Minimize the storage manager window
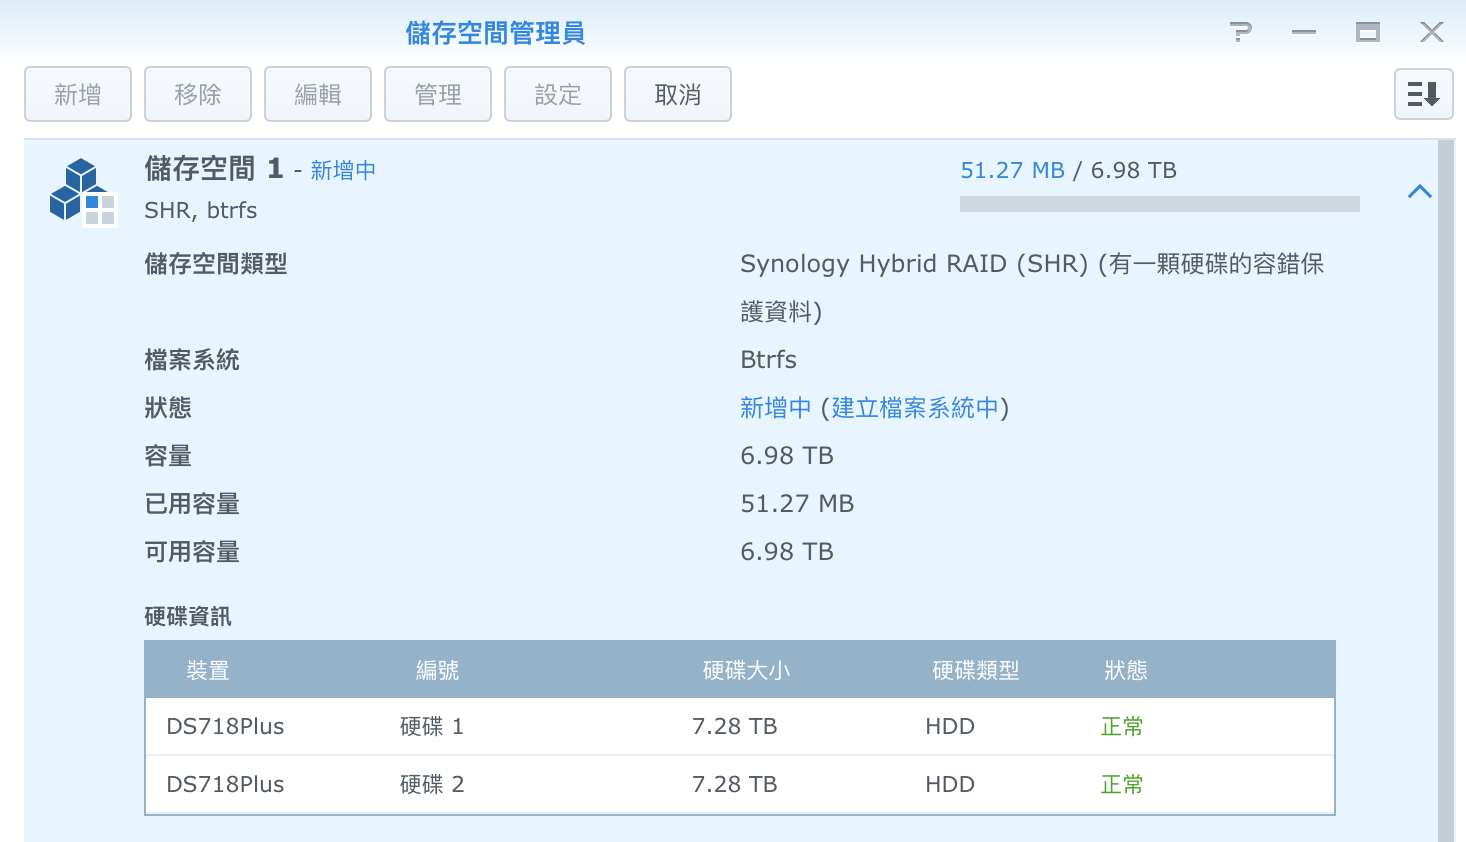The width and height of the screenshot is (1466, 842). (1303, 33)
